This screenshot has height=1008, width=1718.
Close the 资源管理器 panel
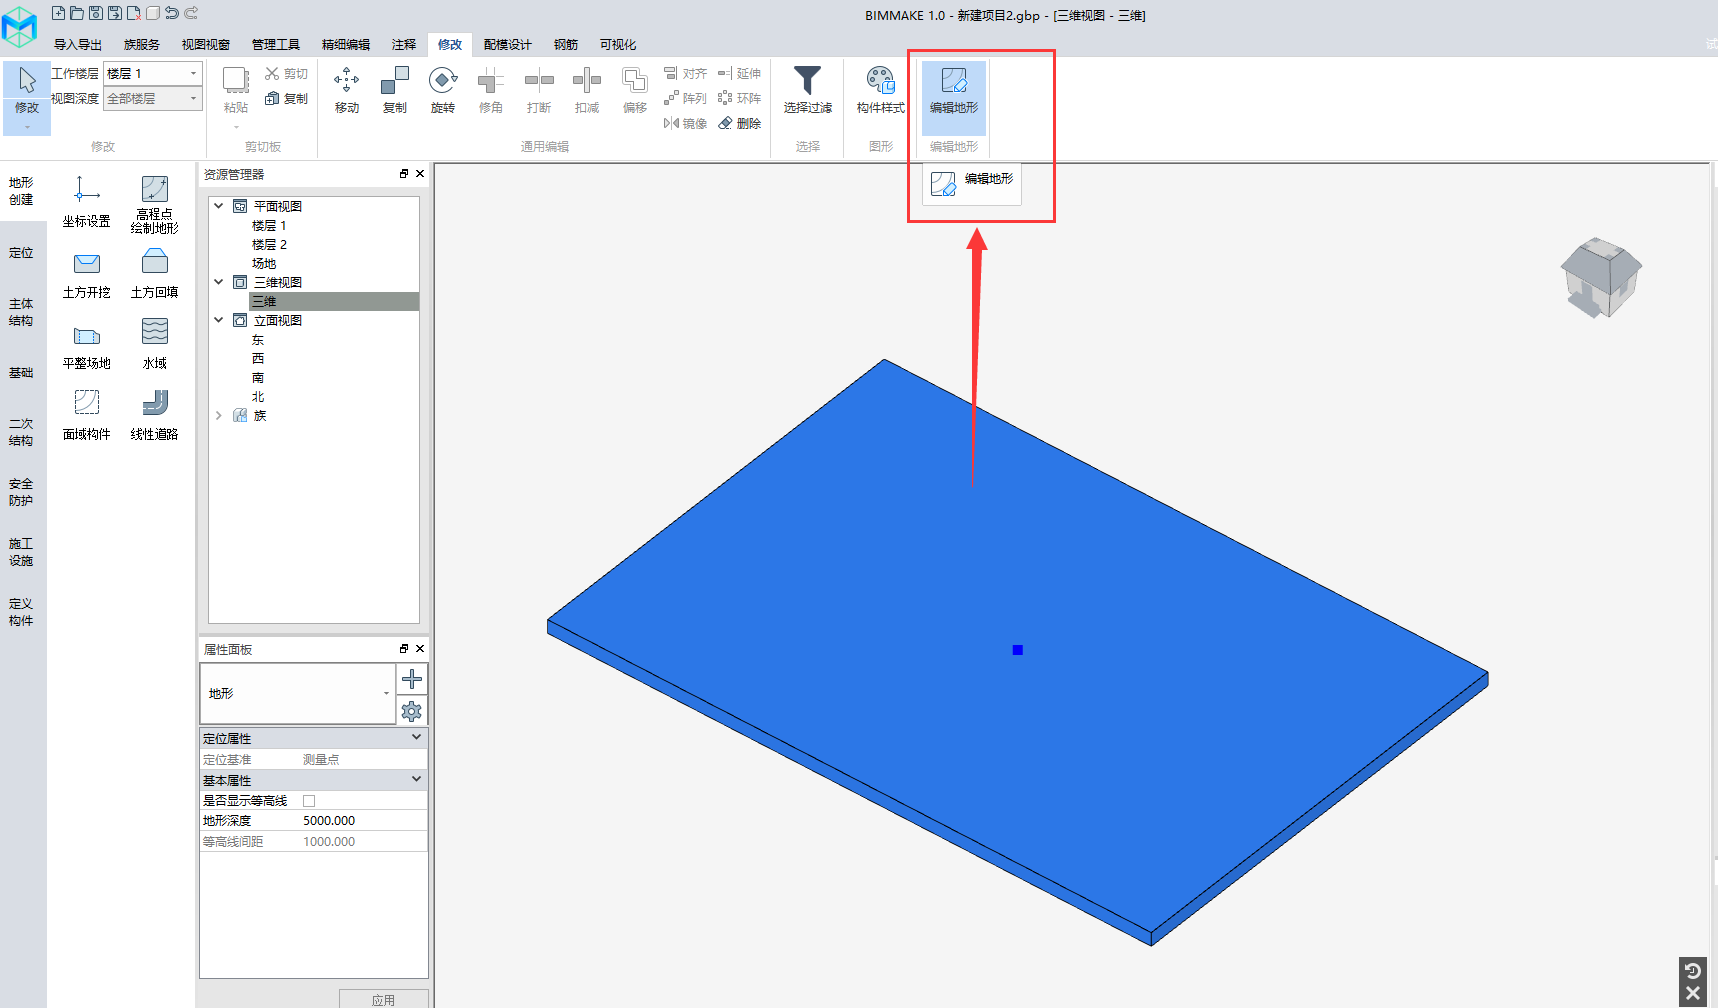click(x=420, y=174)
